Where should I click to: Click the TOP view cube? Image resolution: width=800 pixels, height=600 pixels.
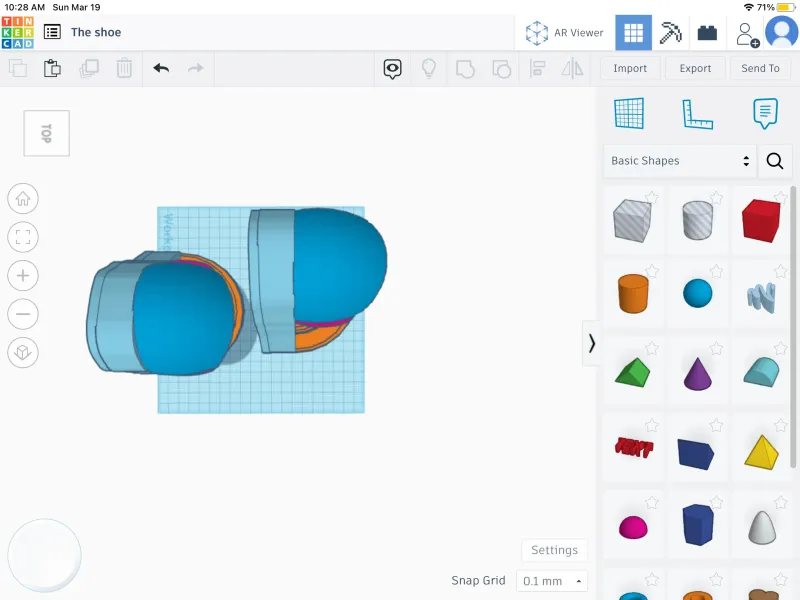[46, 133]
